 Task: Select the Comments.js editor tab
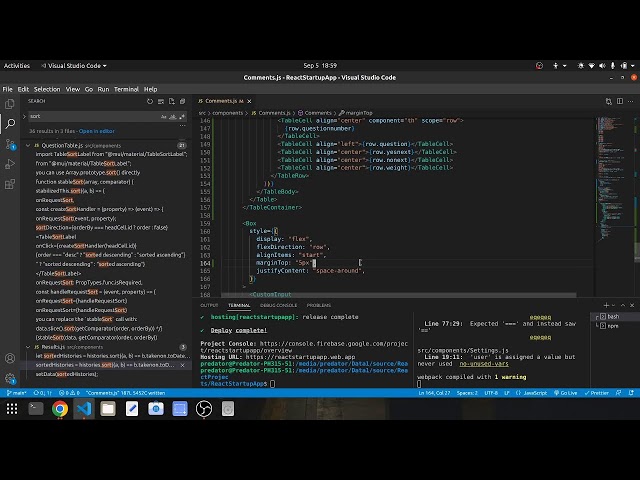coord(220,101)
